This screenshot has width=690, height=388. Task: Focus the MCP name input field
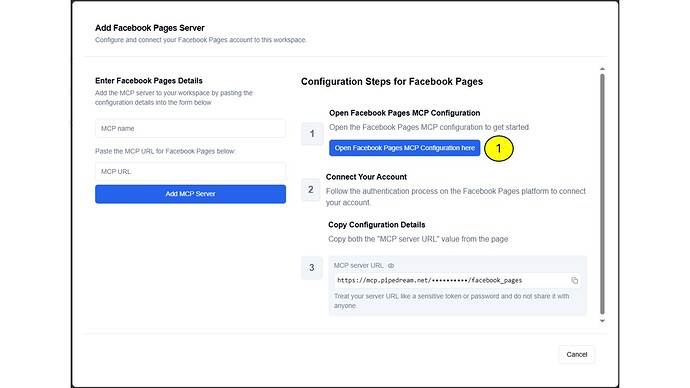pyautogui.click(x=191, y=128)
